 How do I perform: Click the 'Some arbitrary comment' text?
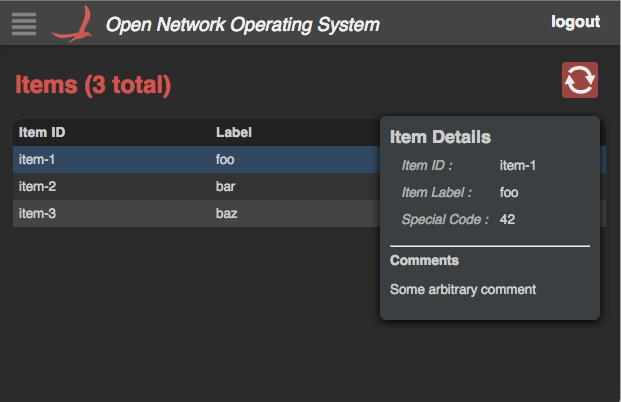463,289
